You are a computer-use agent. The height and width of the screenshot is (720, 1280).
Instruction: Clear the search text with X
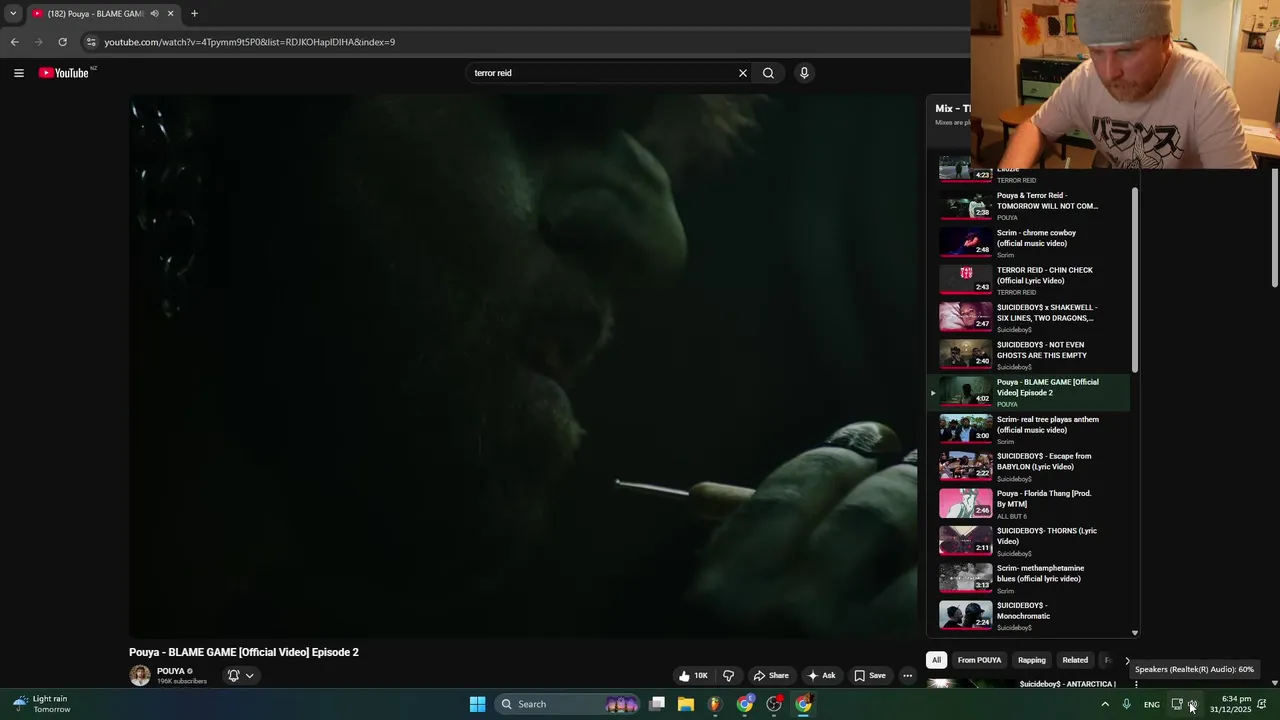tap(743, 73)
